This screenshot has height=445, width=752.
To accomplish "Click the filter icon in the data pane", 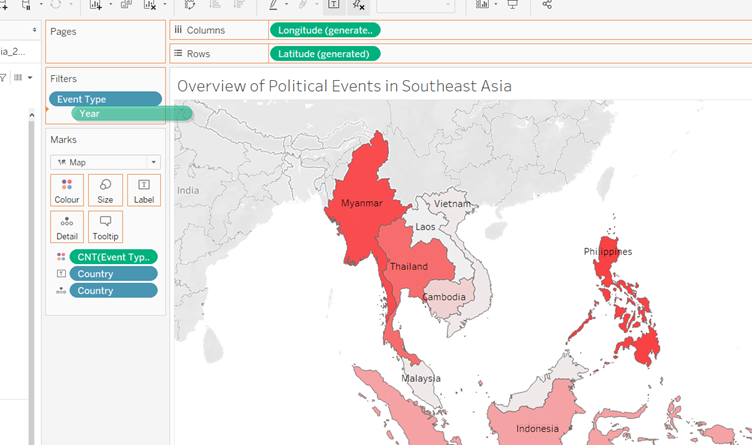I will pos(3,77).
